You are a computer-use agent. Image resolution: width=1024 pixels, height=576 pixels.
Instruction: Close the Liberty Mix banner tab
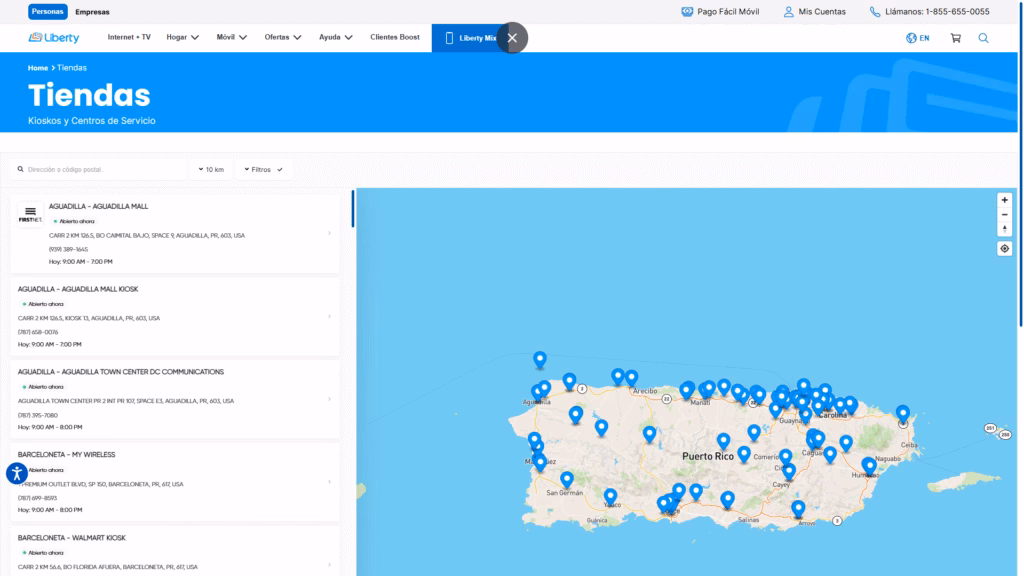pos(512,38)
